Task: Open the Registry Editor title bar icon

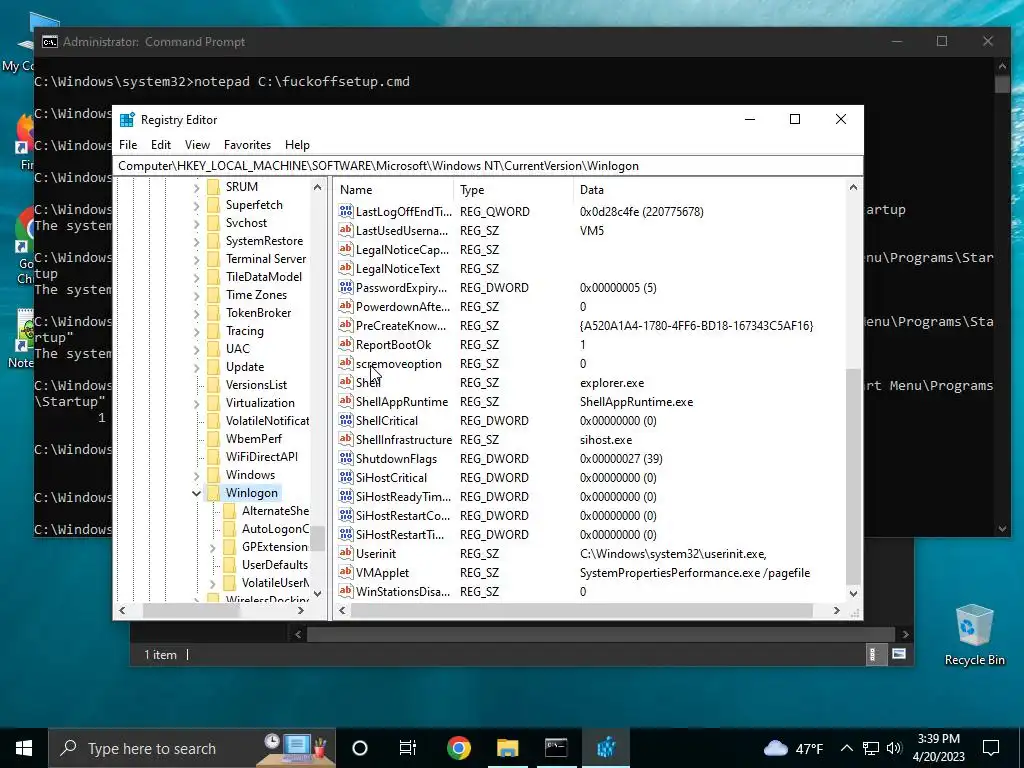Action: click(127, 120)
